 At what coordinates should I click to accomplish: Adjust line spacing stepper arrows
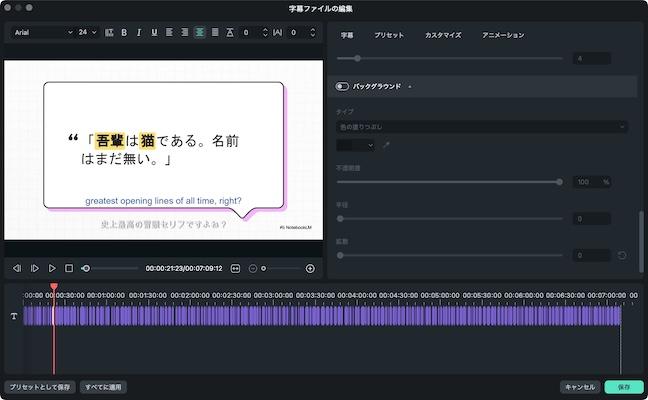coord(265,32)
